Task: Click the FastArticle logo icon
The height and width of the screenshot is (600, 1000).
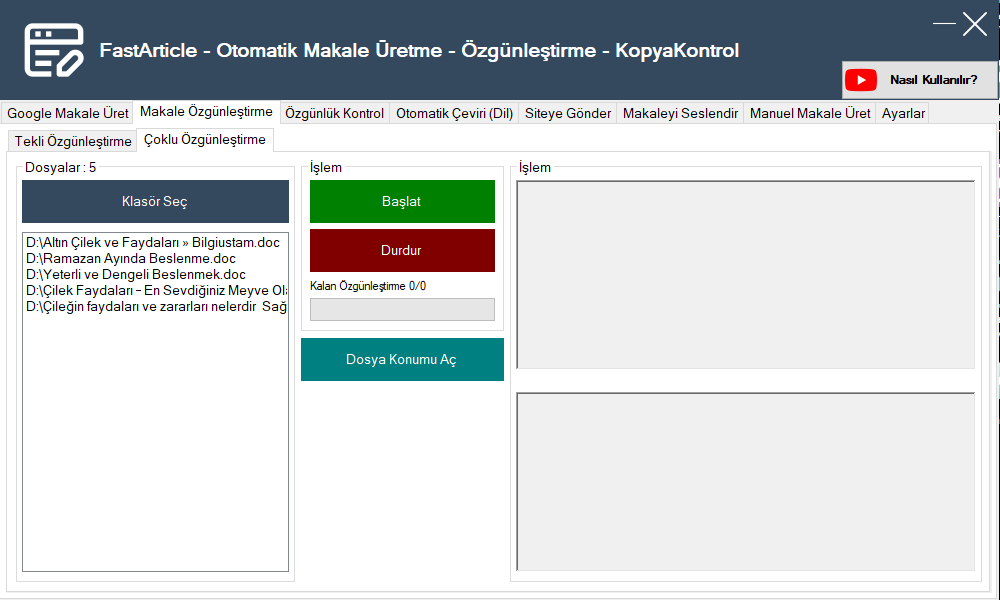Action: [x=54, y=50]
